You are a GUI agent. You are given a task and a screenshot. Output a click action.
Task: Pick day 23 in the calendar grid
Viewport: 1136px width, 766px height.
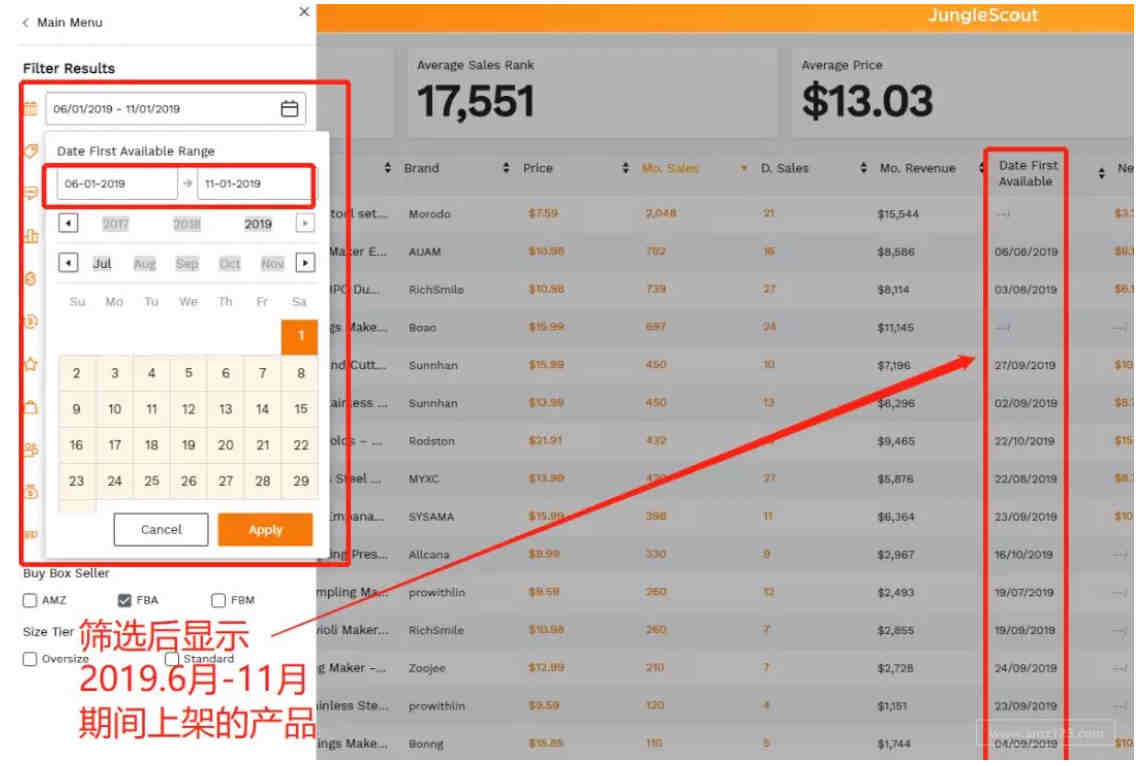[76, 481]
